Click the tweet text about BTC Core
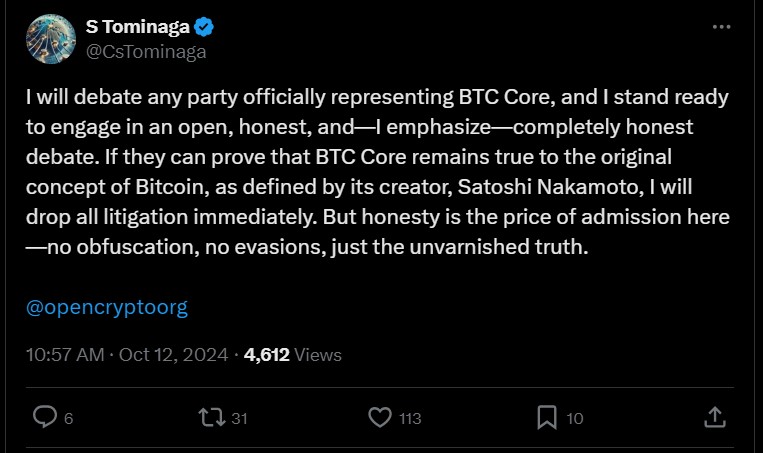The height and width of the screenshot is (453, 763). point(378,172)
